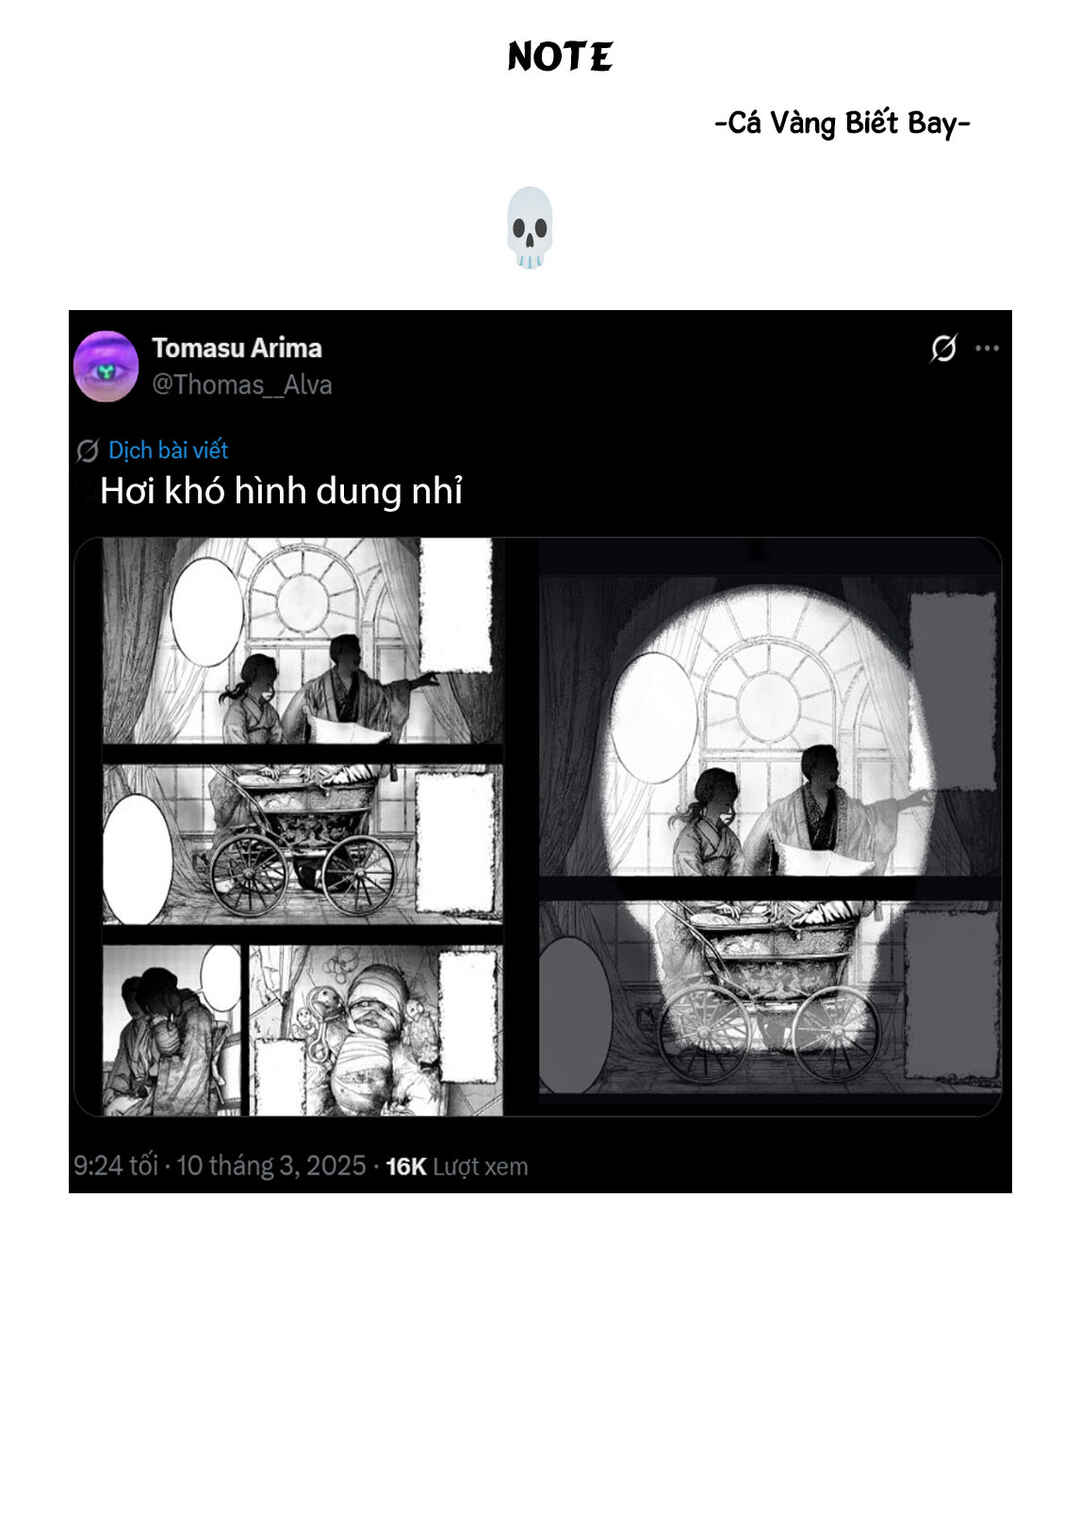Click the tweet text Hơi khó hình dung nhỉ
Image resolution: width=1080 pixels, height=1525 pixels.
click(x=282, y=492)
